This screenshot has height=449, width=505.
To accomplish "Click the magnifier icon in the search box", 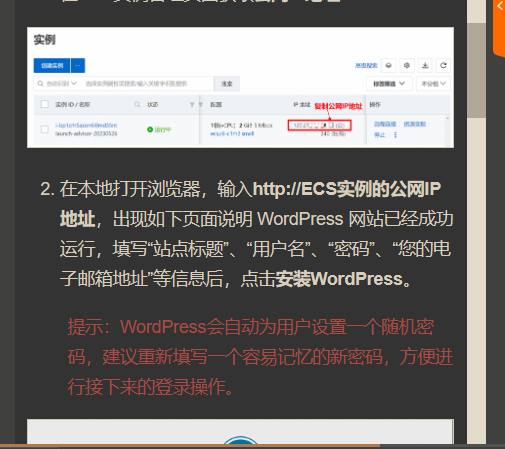I will [40, 83].
